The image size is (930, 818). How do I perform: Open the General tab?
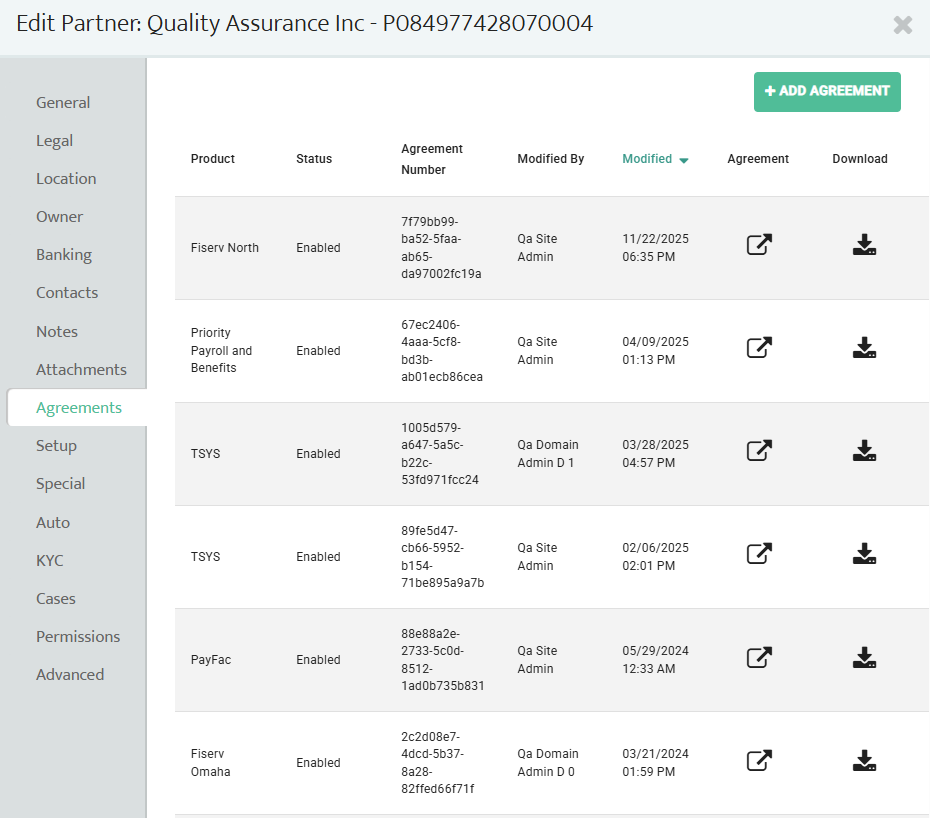[63, 103]
